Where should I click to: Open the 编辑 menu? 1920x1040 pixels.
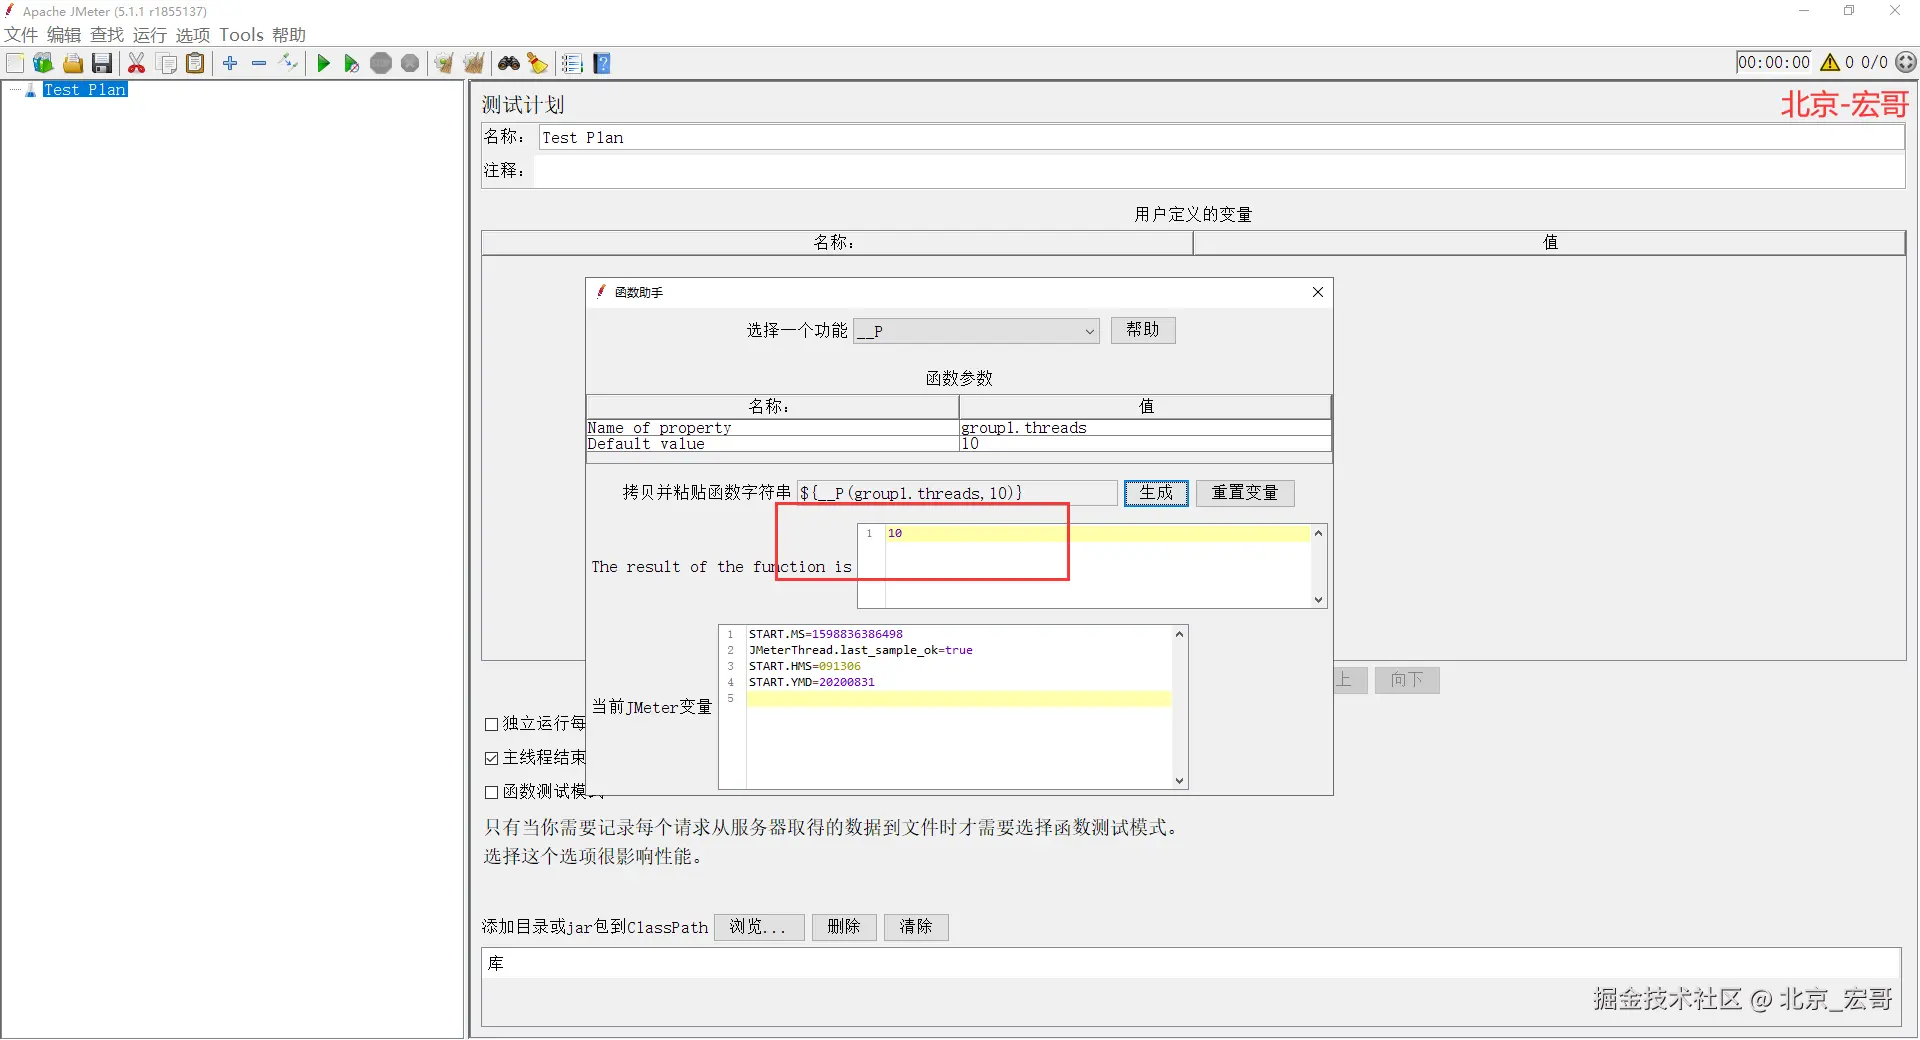pos(64,35)
